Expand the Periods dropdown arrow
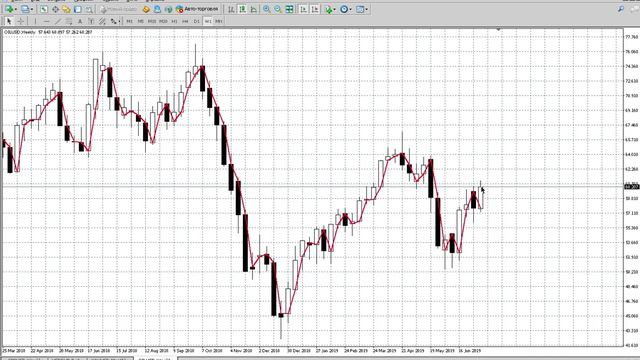This screenshot has width=640, height=360. (351, 9)
